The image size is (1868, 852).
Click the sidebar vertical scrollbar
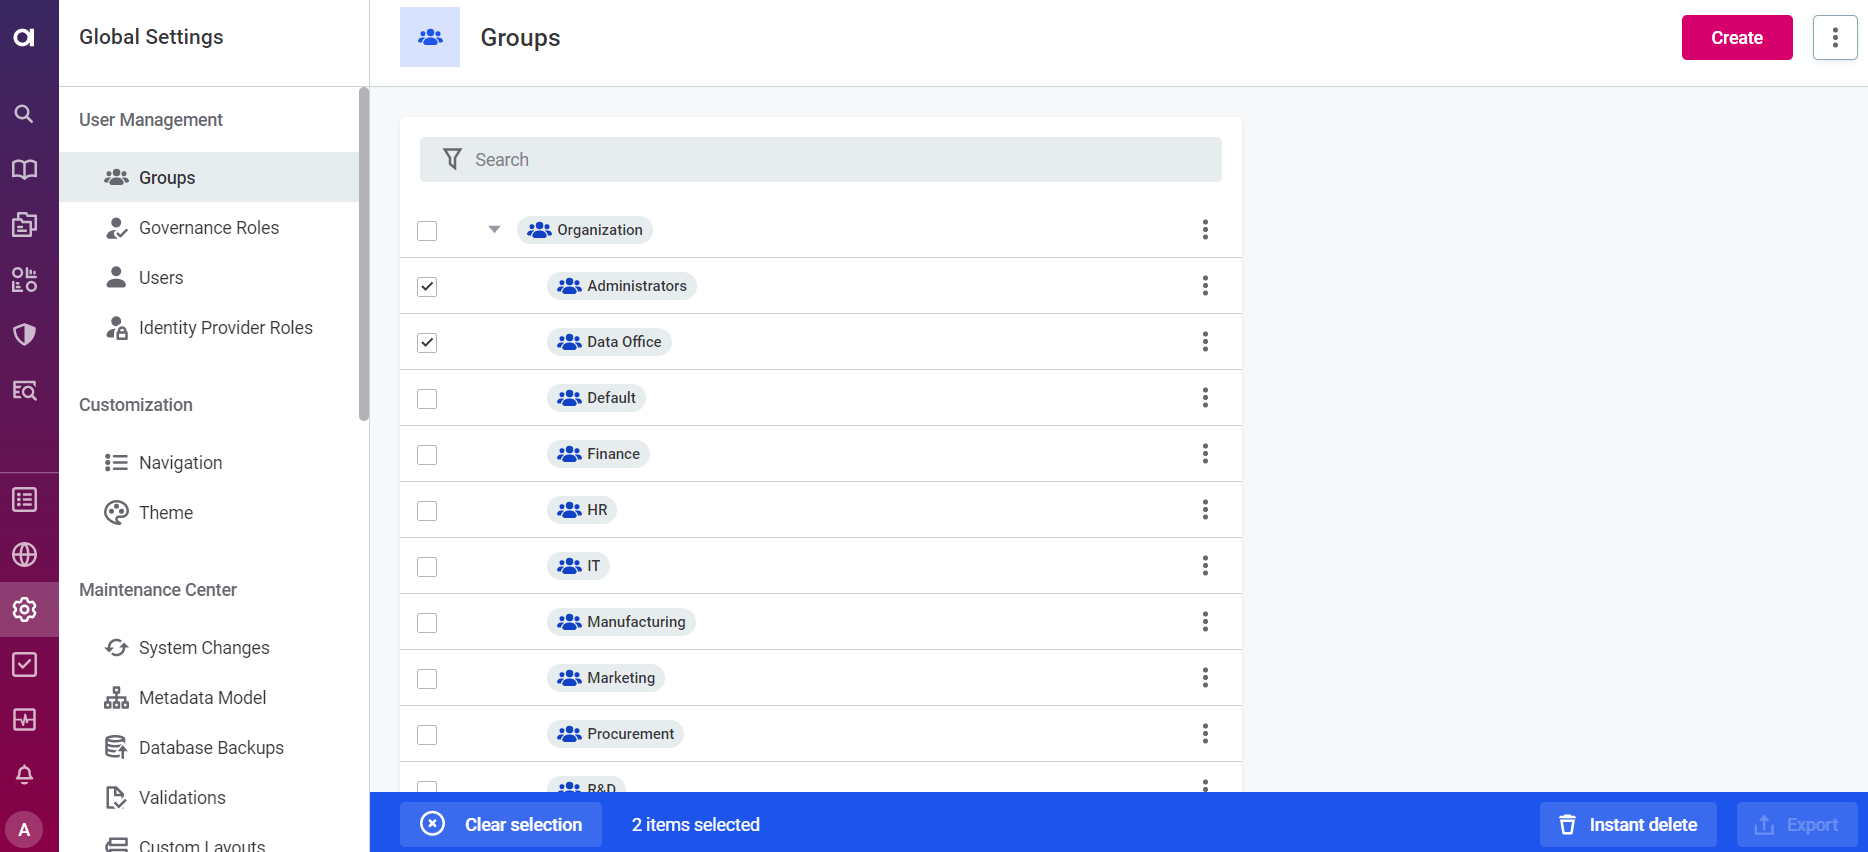(x=364, y=255)
